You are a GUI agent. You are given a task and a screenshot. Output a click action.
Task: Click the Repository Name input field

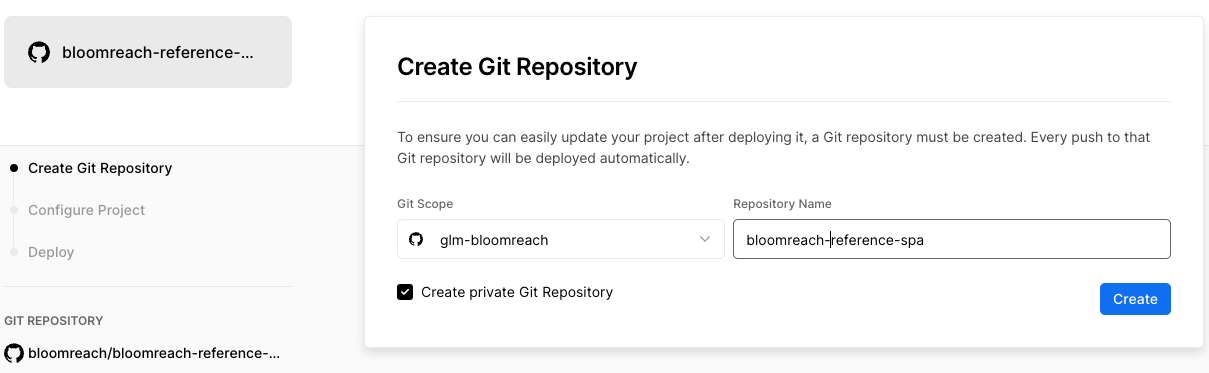pyautogui.click(x=952, y=240)
